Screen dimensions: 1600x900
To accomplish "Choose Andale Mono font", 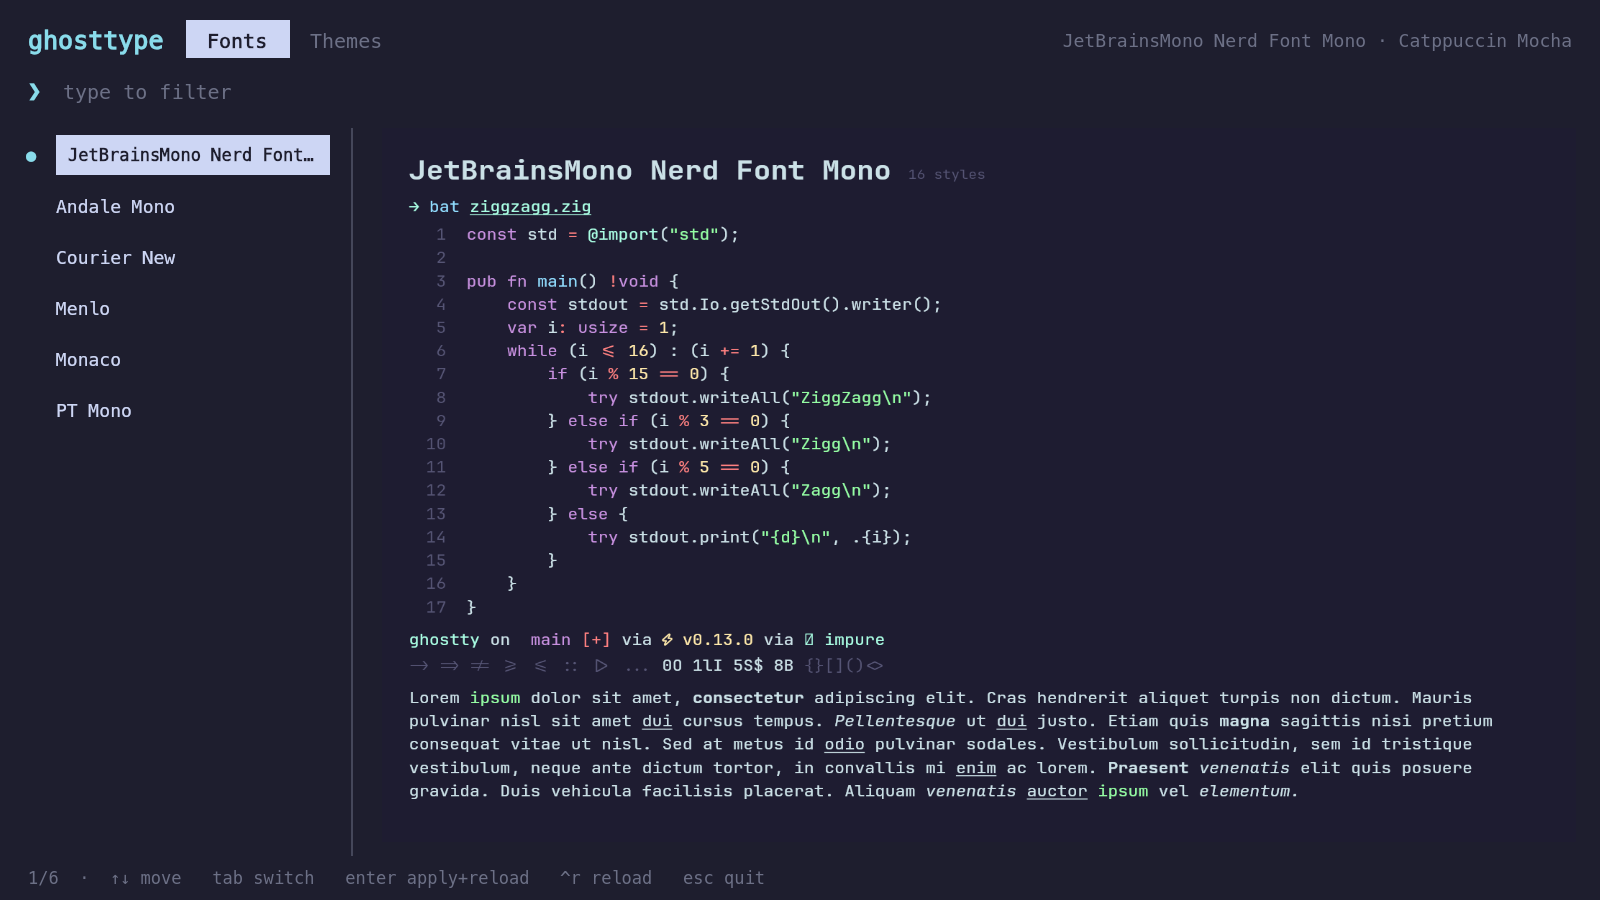I will [x=115, y=206].
